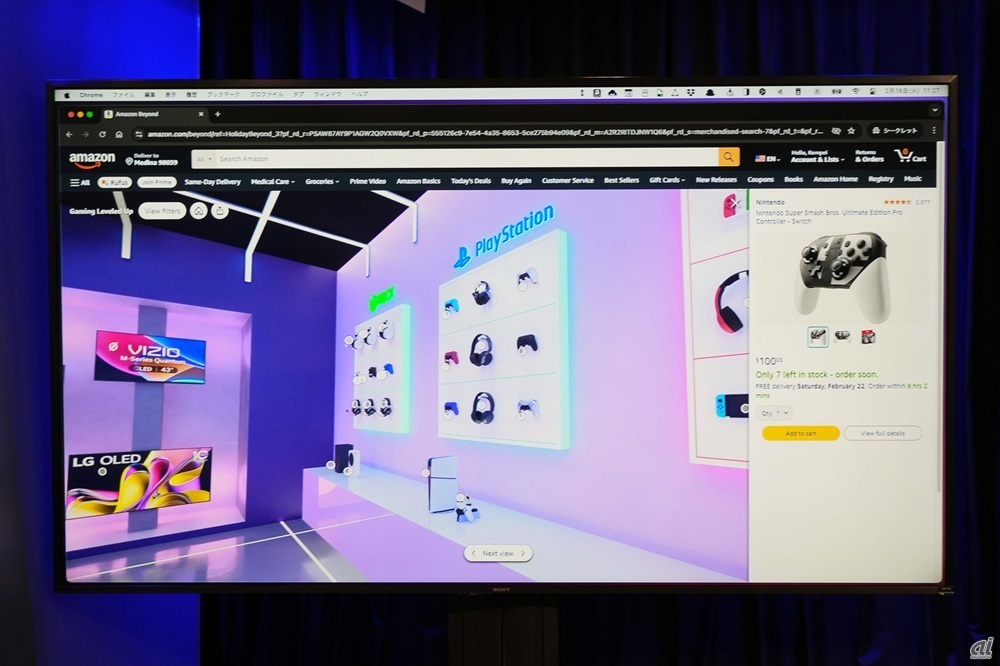Viewport: 1000px width, 666px height.
Task: Click into the Search Amazon field
Action: [467, 158]
